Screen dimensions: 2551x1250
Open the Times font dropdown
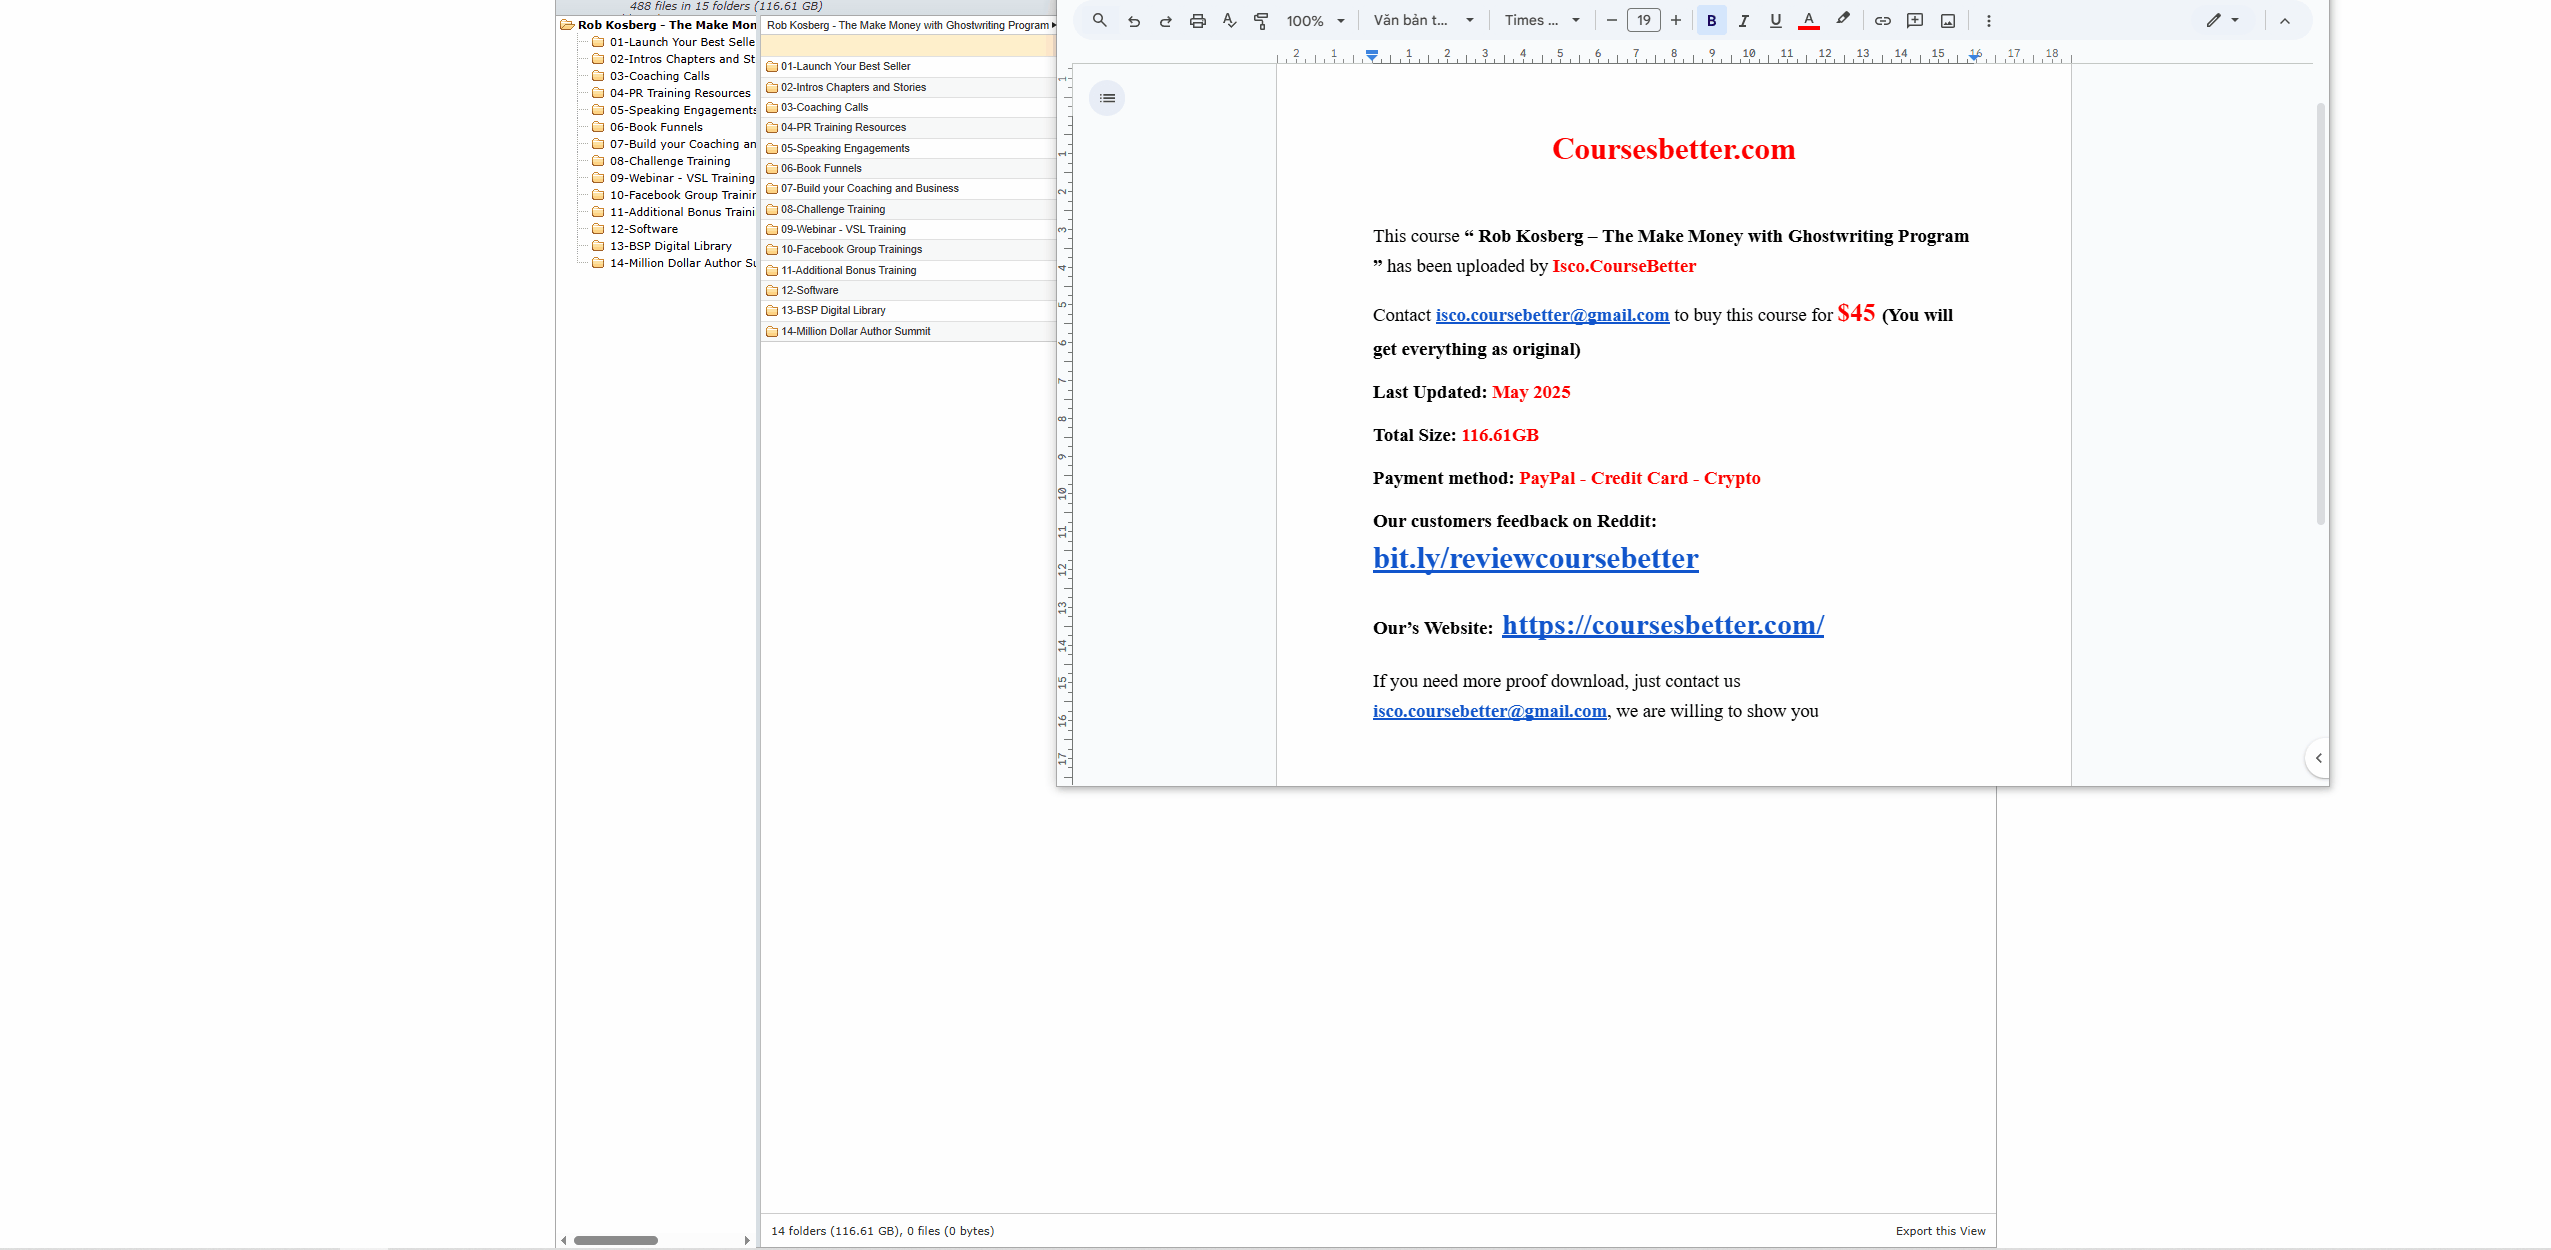[1542, 20]
